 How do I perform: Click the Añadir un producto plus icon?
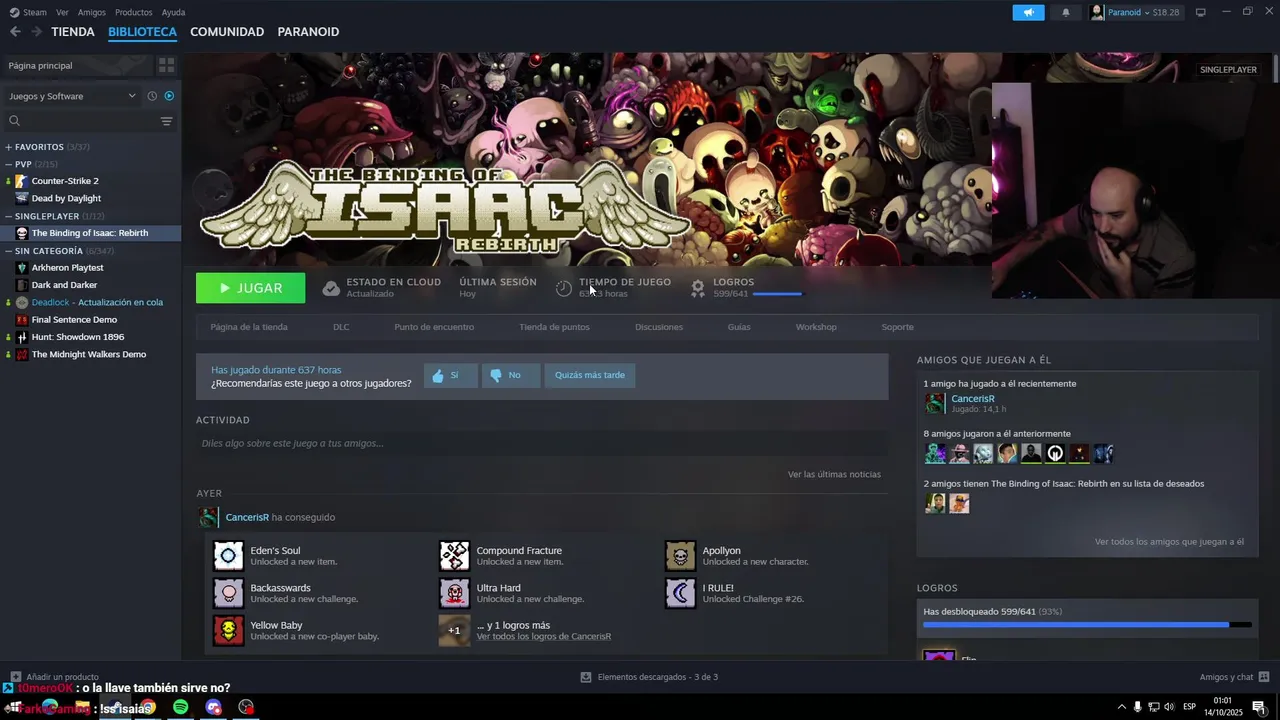(x=15, y=677)
